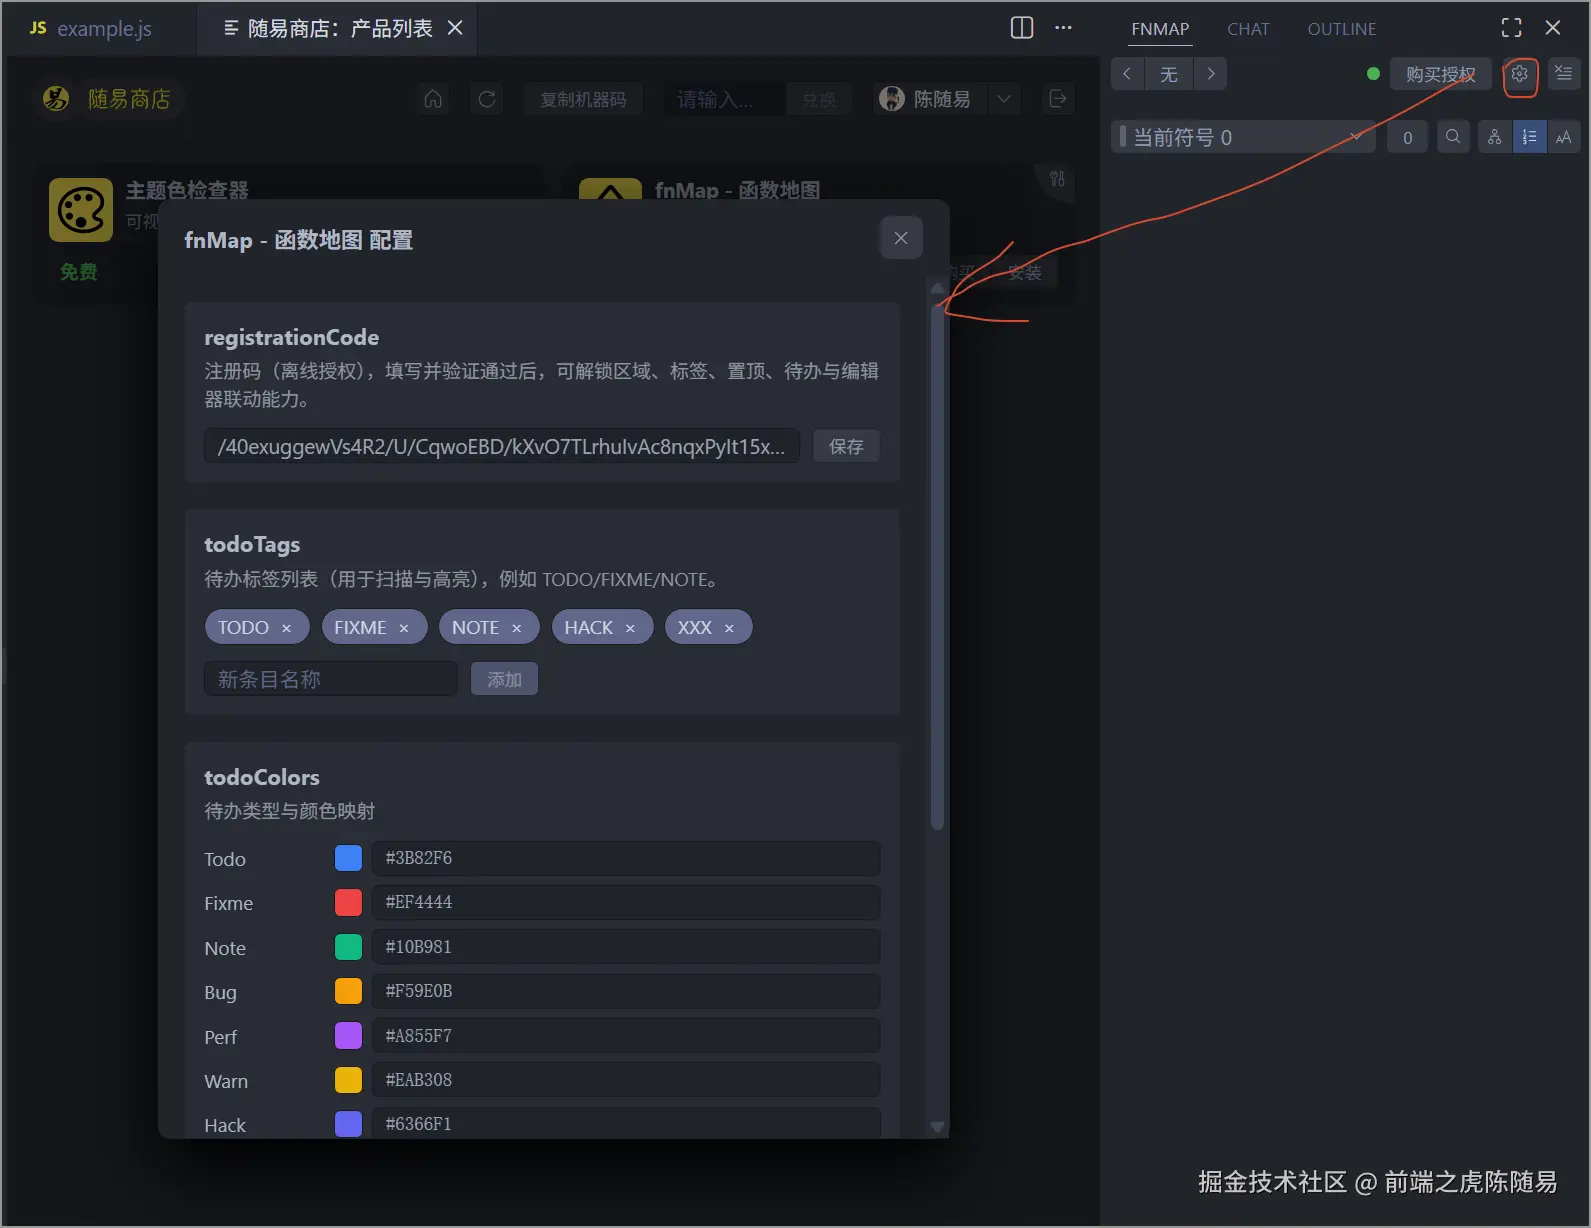The width and height of the screenshot is (1591, 1228).
Task: Switch to the OUTLINE tab
Action: pyautogui.click(x=1342, y=29)
